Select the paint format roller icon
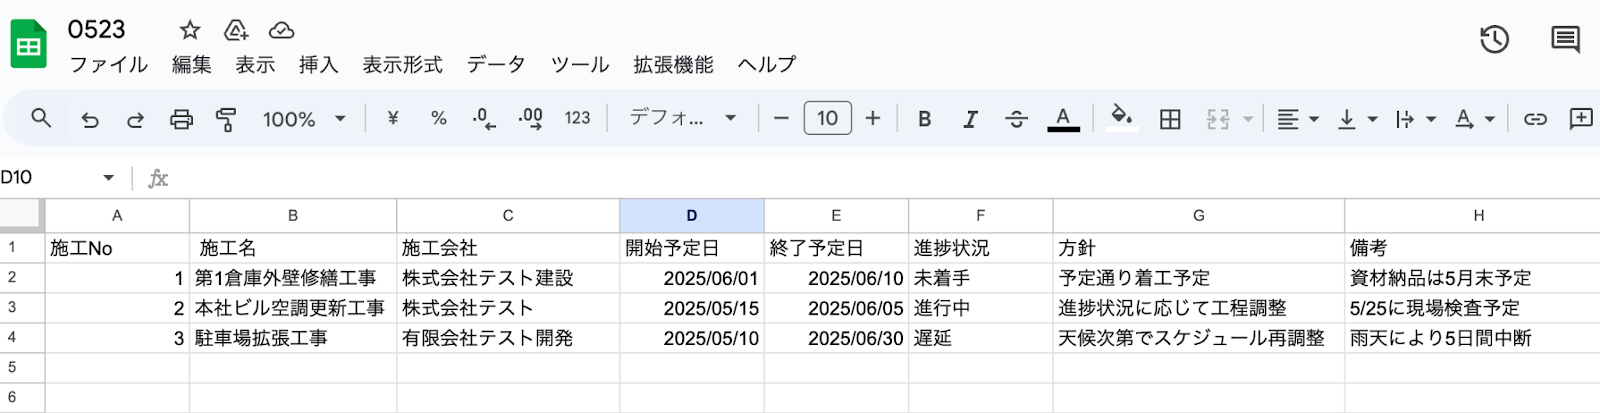Image resolution: width=1600 pixels, height=413 pixels. pos(227,119)
